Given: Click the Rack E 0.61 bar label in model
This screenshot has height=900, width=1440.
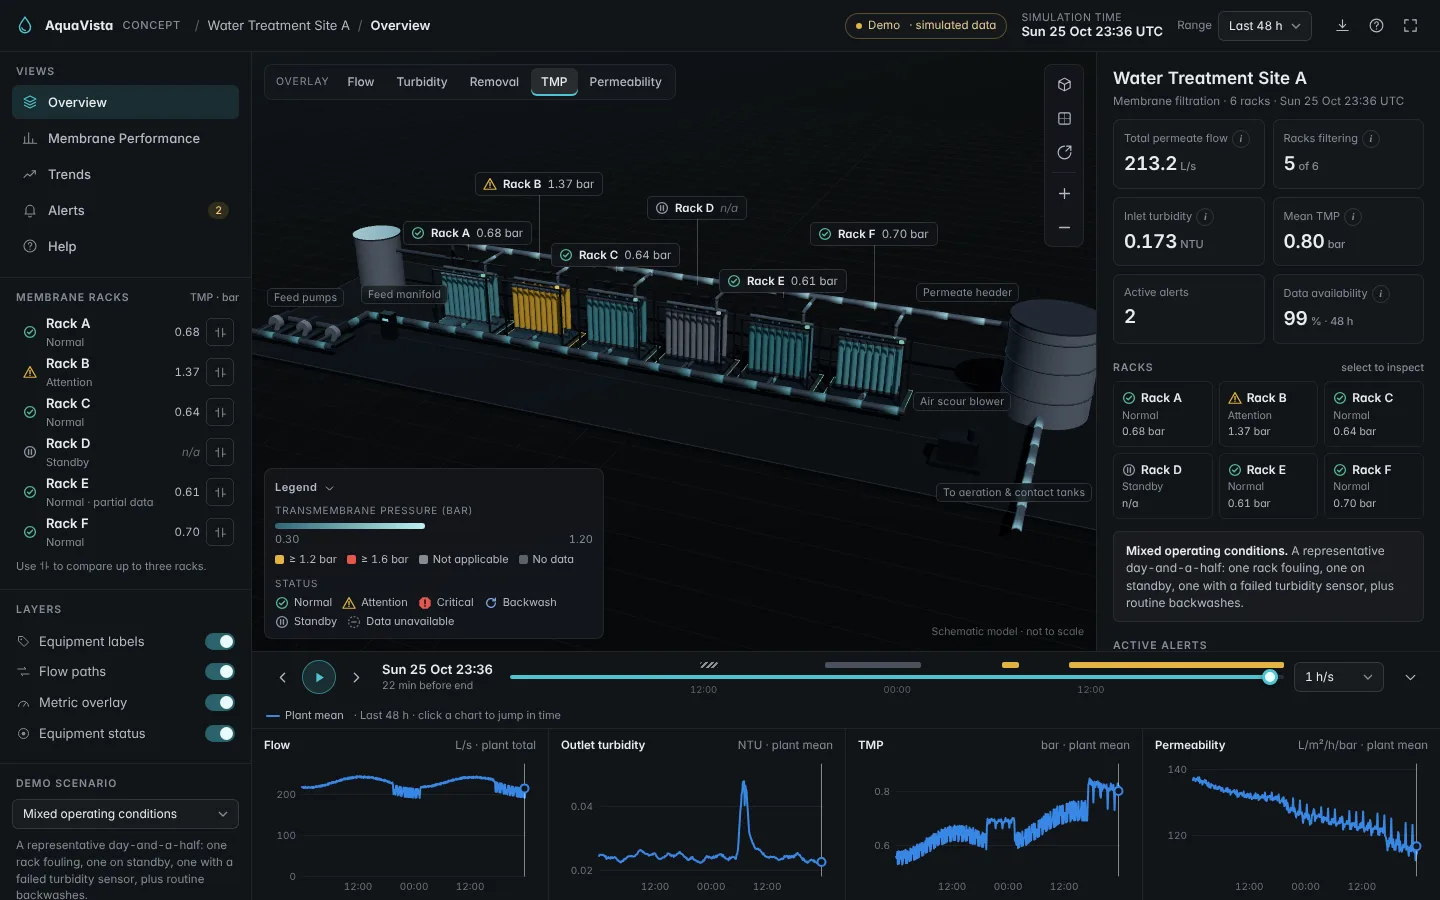Looking at the screenshot, I should [783, 282].
